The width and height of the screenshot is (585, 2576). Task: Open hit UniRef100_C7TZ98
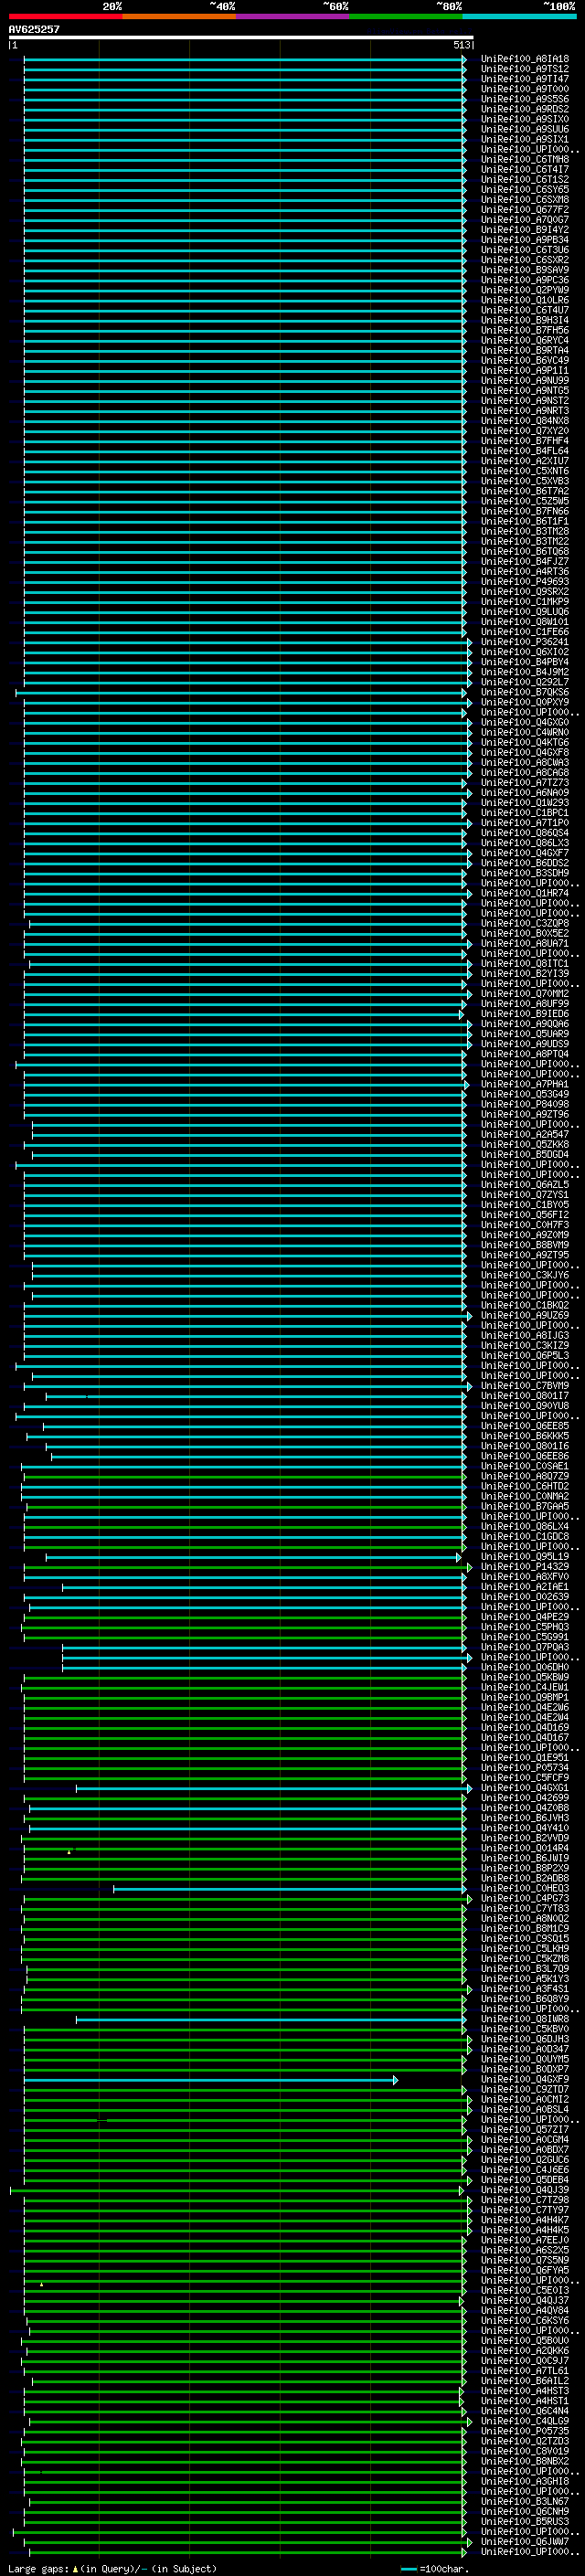tap(525, 2200)
